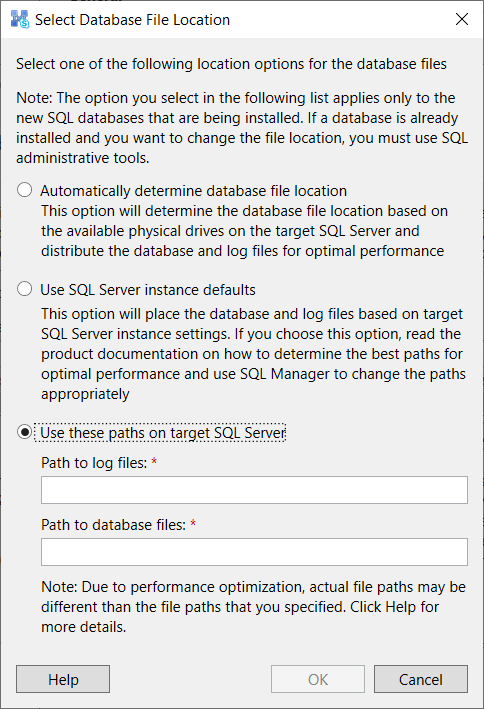This screenshot has height=709, width=484.
Task: Choose the Use SQL Server instance defaults radio
Action: click(24, 289)
